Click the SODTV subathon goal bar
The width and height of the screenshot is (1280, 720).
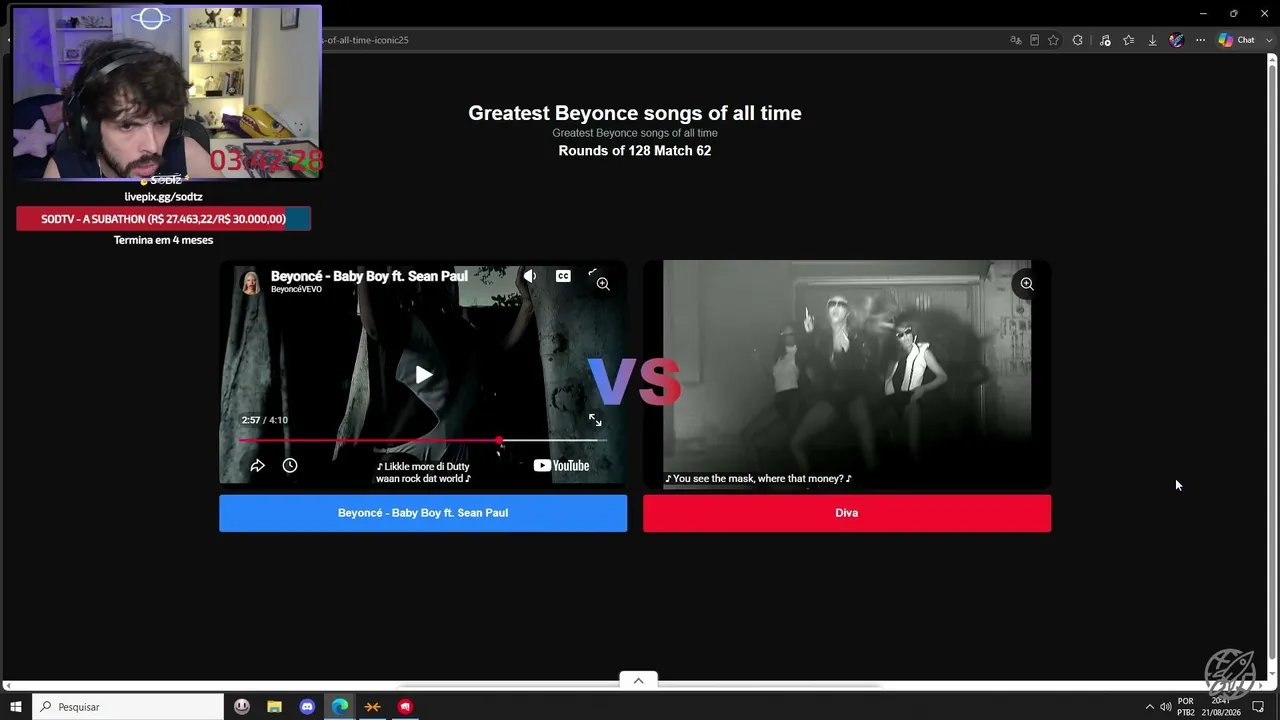(163, 219)
